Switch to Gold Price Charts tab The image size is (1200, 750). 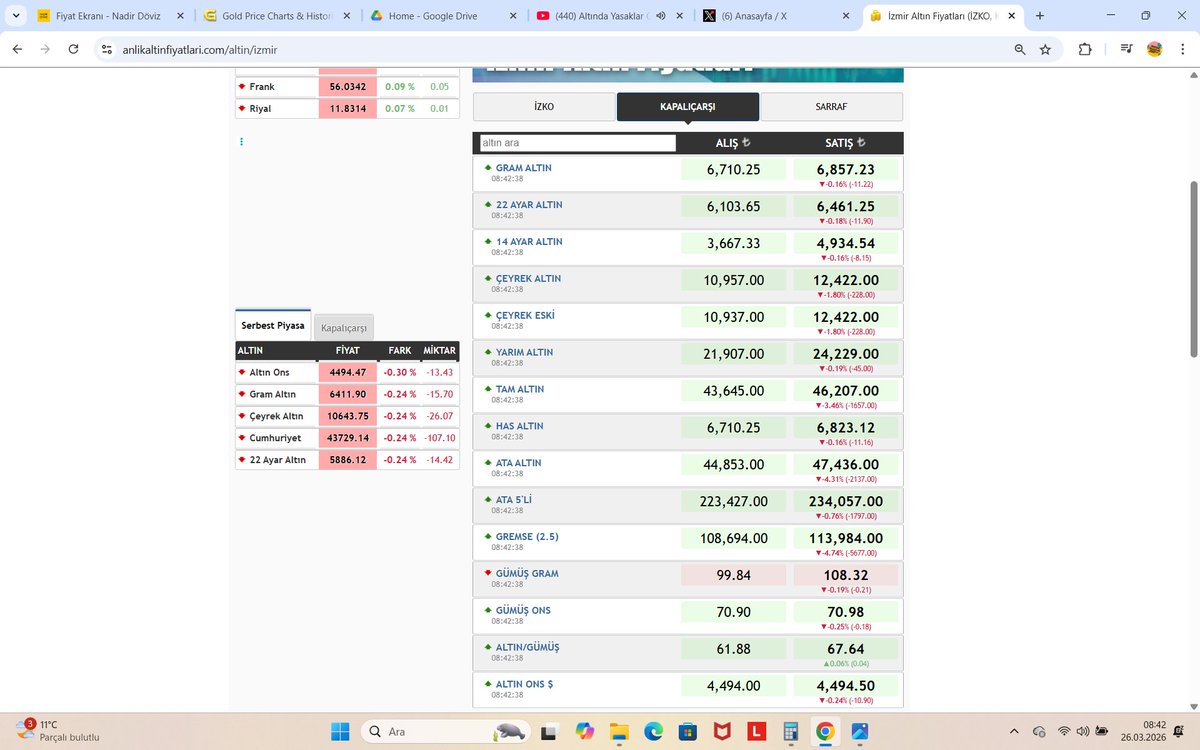coord(275,16)
